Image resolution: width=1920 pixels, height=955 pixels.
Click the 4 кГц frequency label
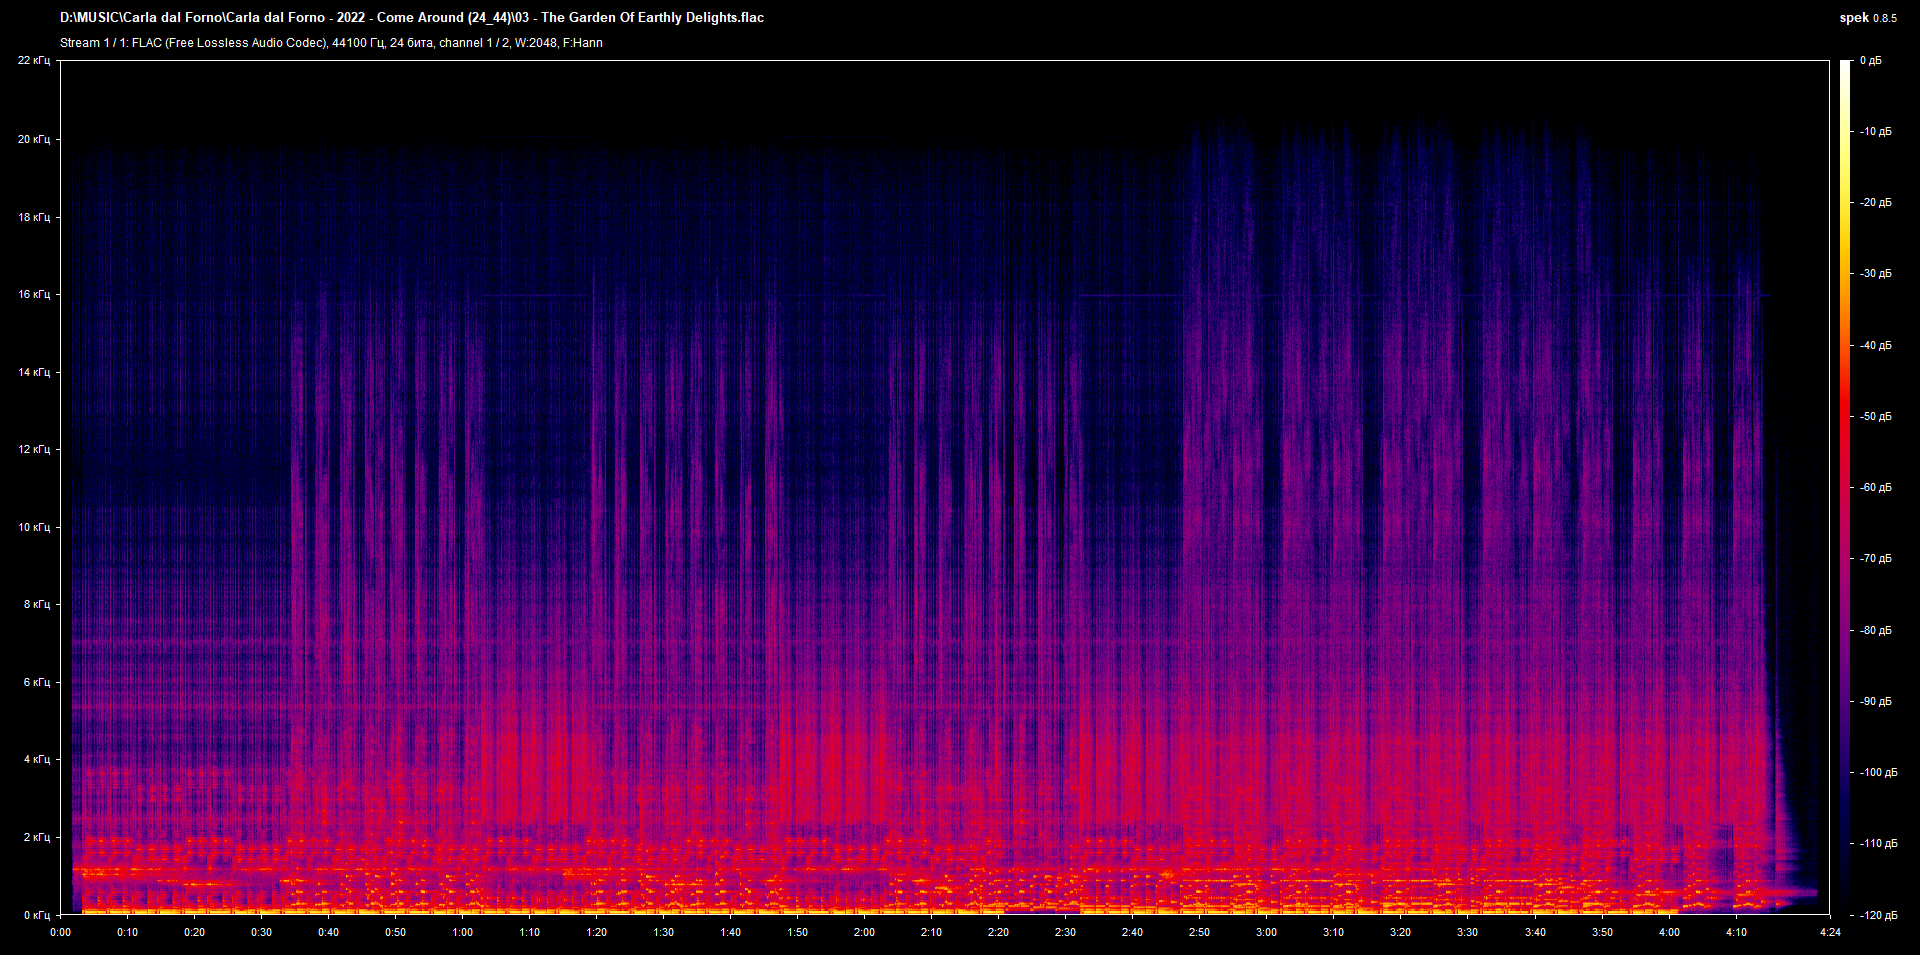pyautogui.click(x=37, y=759)
